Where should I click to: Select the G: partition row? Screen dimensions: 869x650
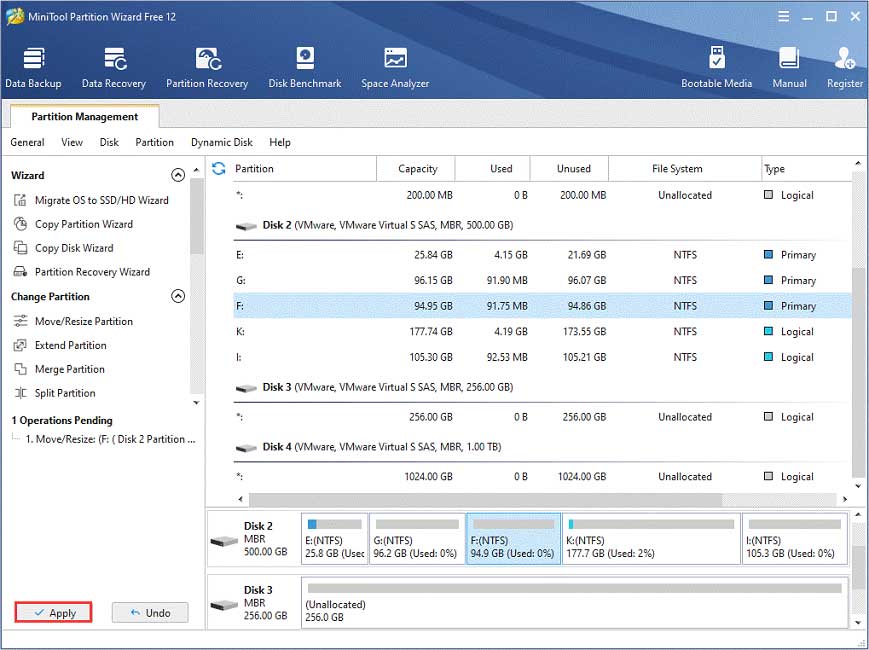click(542, 280)
